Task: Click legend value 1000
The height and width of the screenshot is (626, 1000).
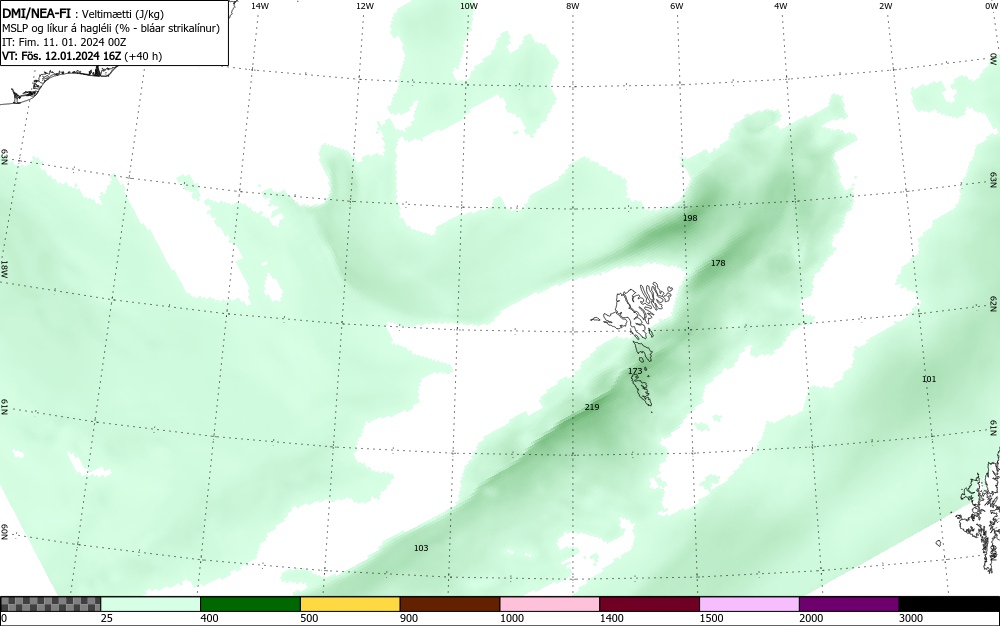Action: 511,618
